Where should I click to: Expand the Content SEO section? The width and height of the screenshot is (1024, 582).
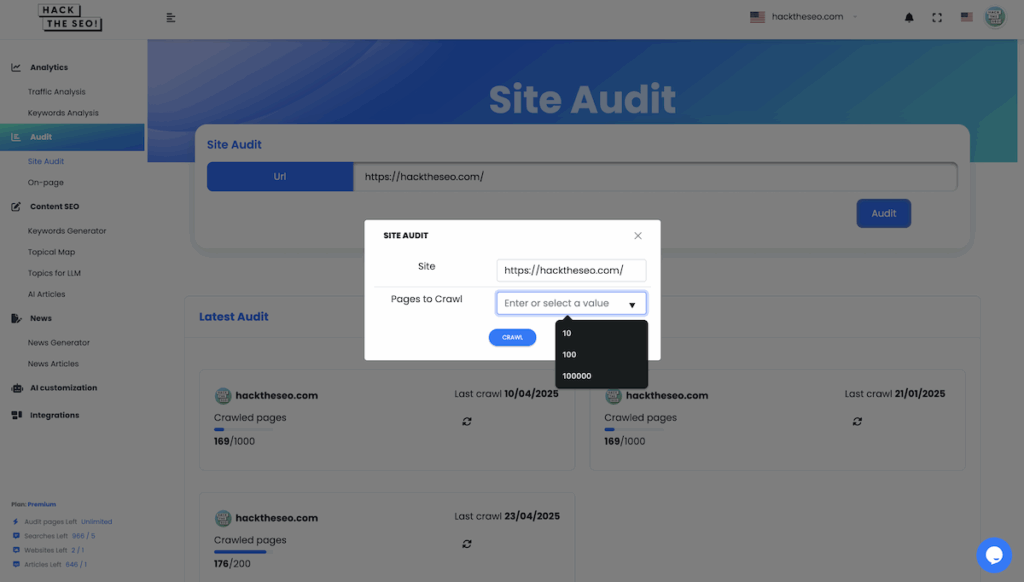click(54, 206)
